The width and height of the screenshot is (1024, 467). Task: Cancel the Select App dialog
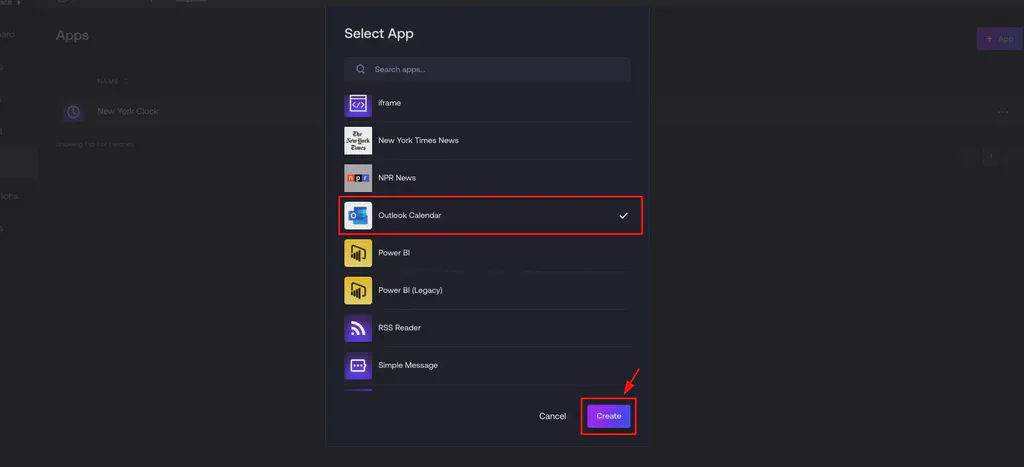click(x=552, y=416)
